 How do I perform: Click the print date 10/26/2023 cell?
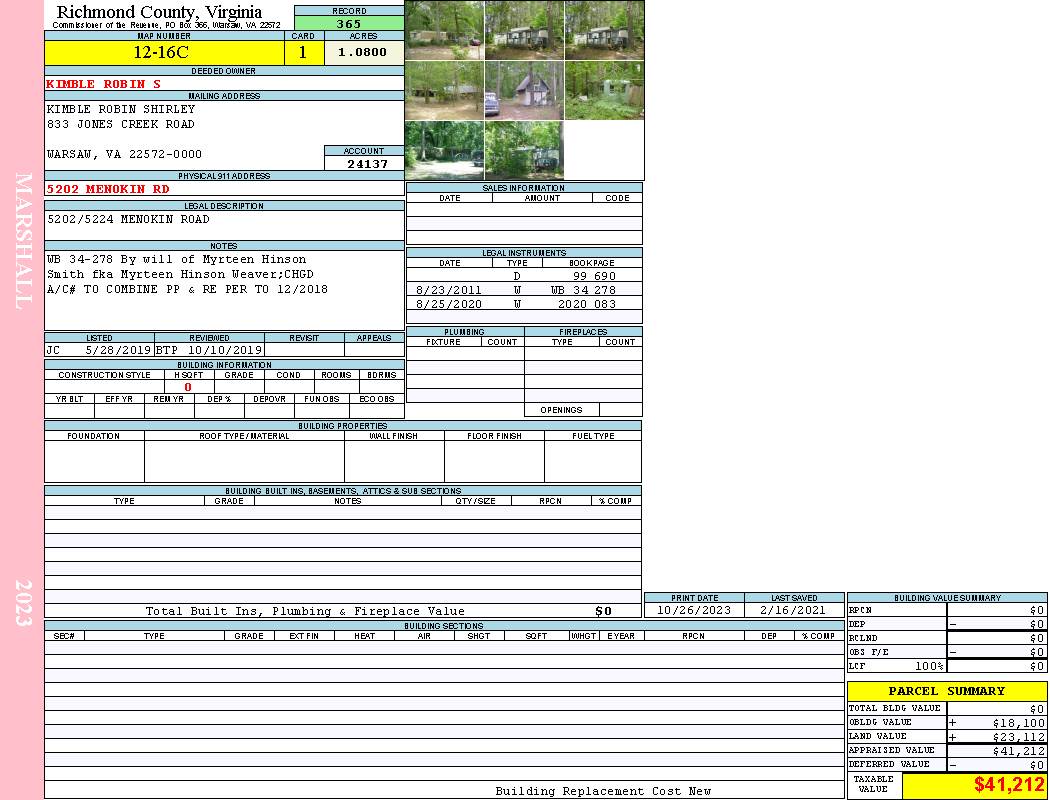[x=693, y=610]
